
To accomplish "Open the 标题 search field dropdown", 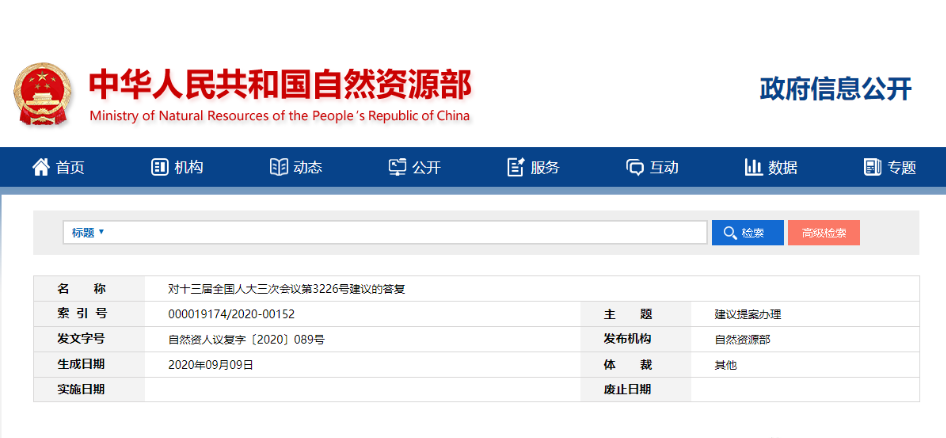I will click(x=88, y=232).
